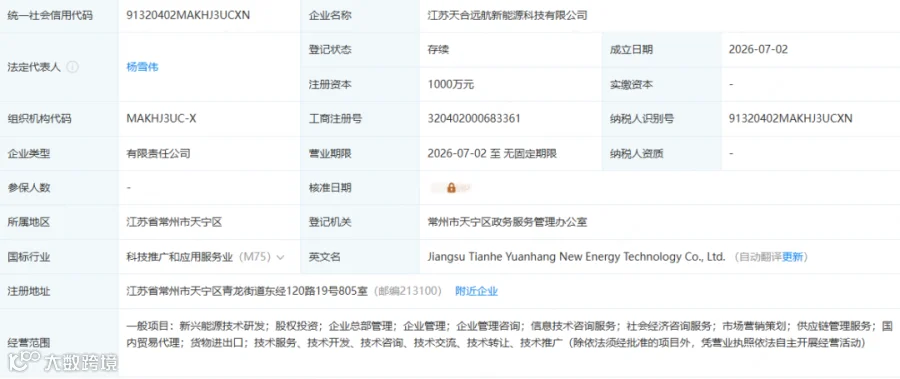The height and width of the screenshot is (379, 900).
Task: Open the 附近企业 nearby companies link
Action: [x=476, y=291]
